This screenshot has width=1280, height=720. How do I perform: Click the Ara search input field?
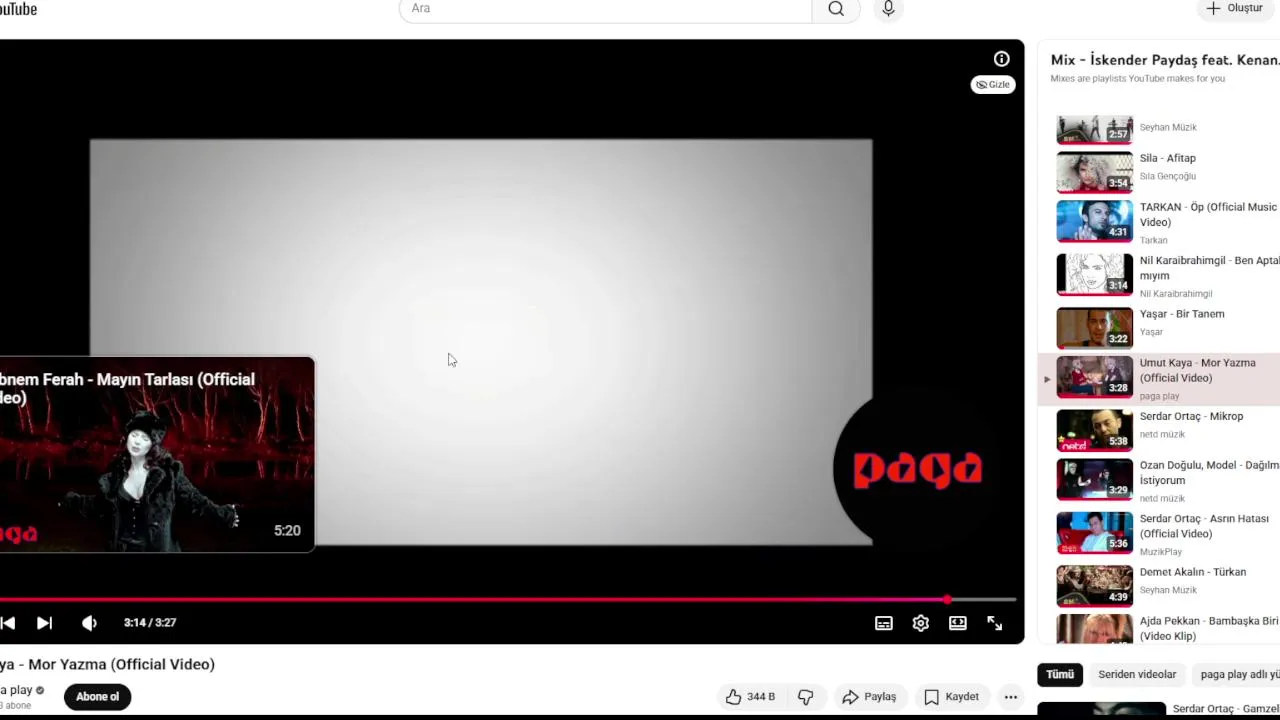[606, 9]
